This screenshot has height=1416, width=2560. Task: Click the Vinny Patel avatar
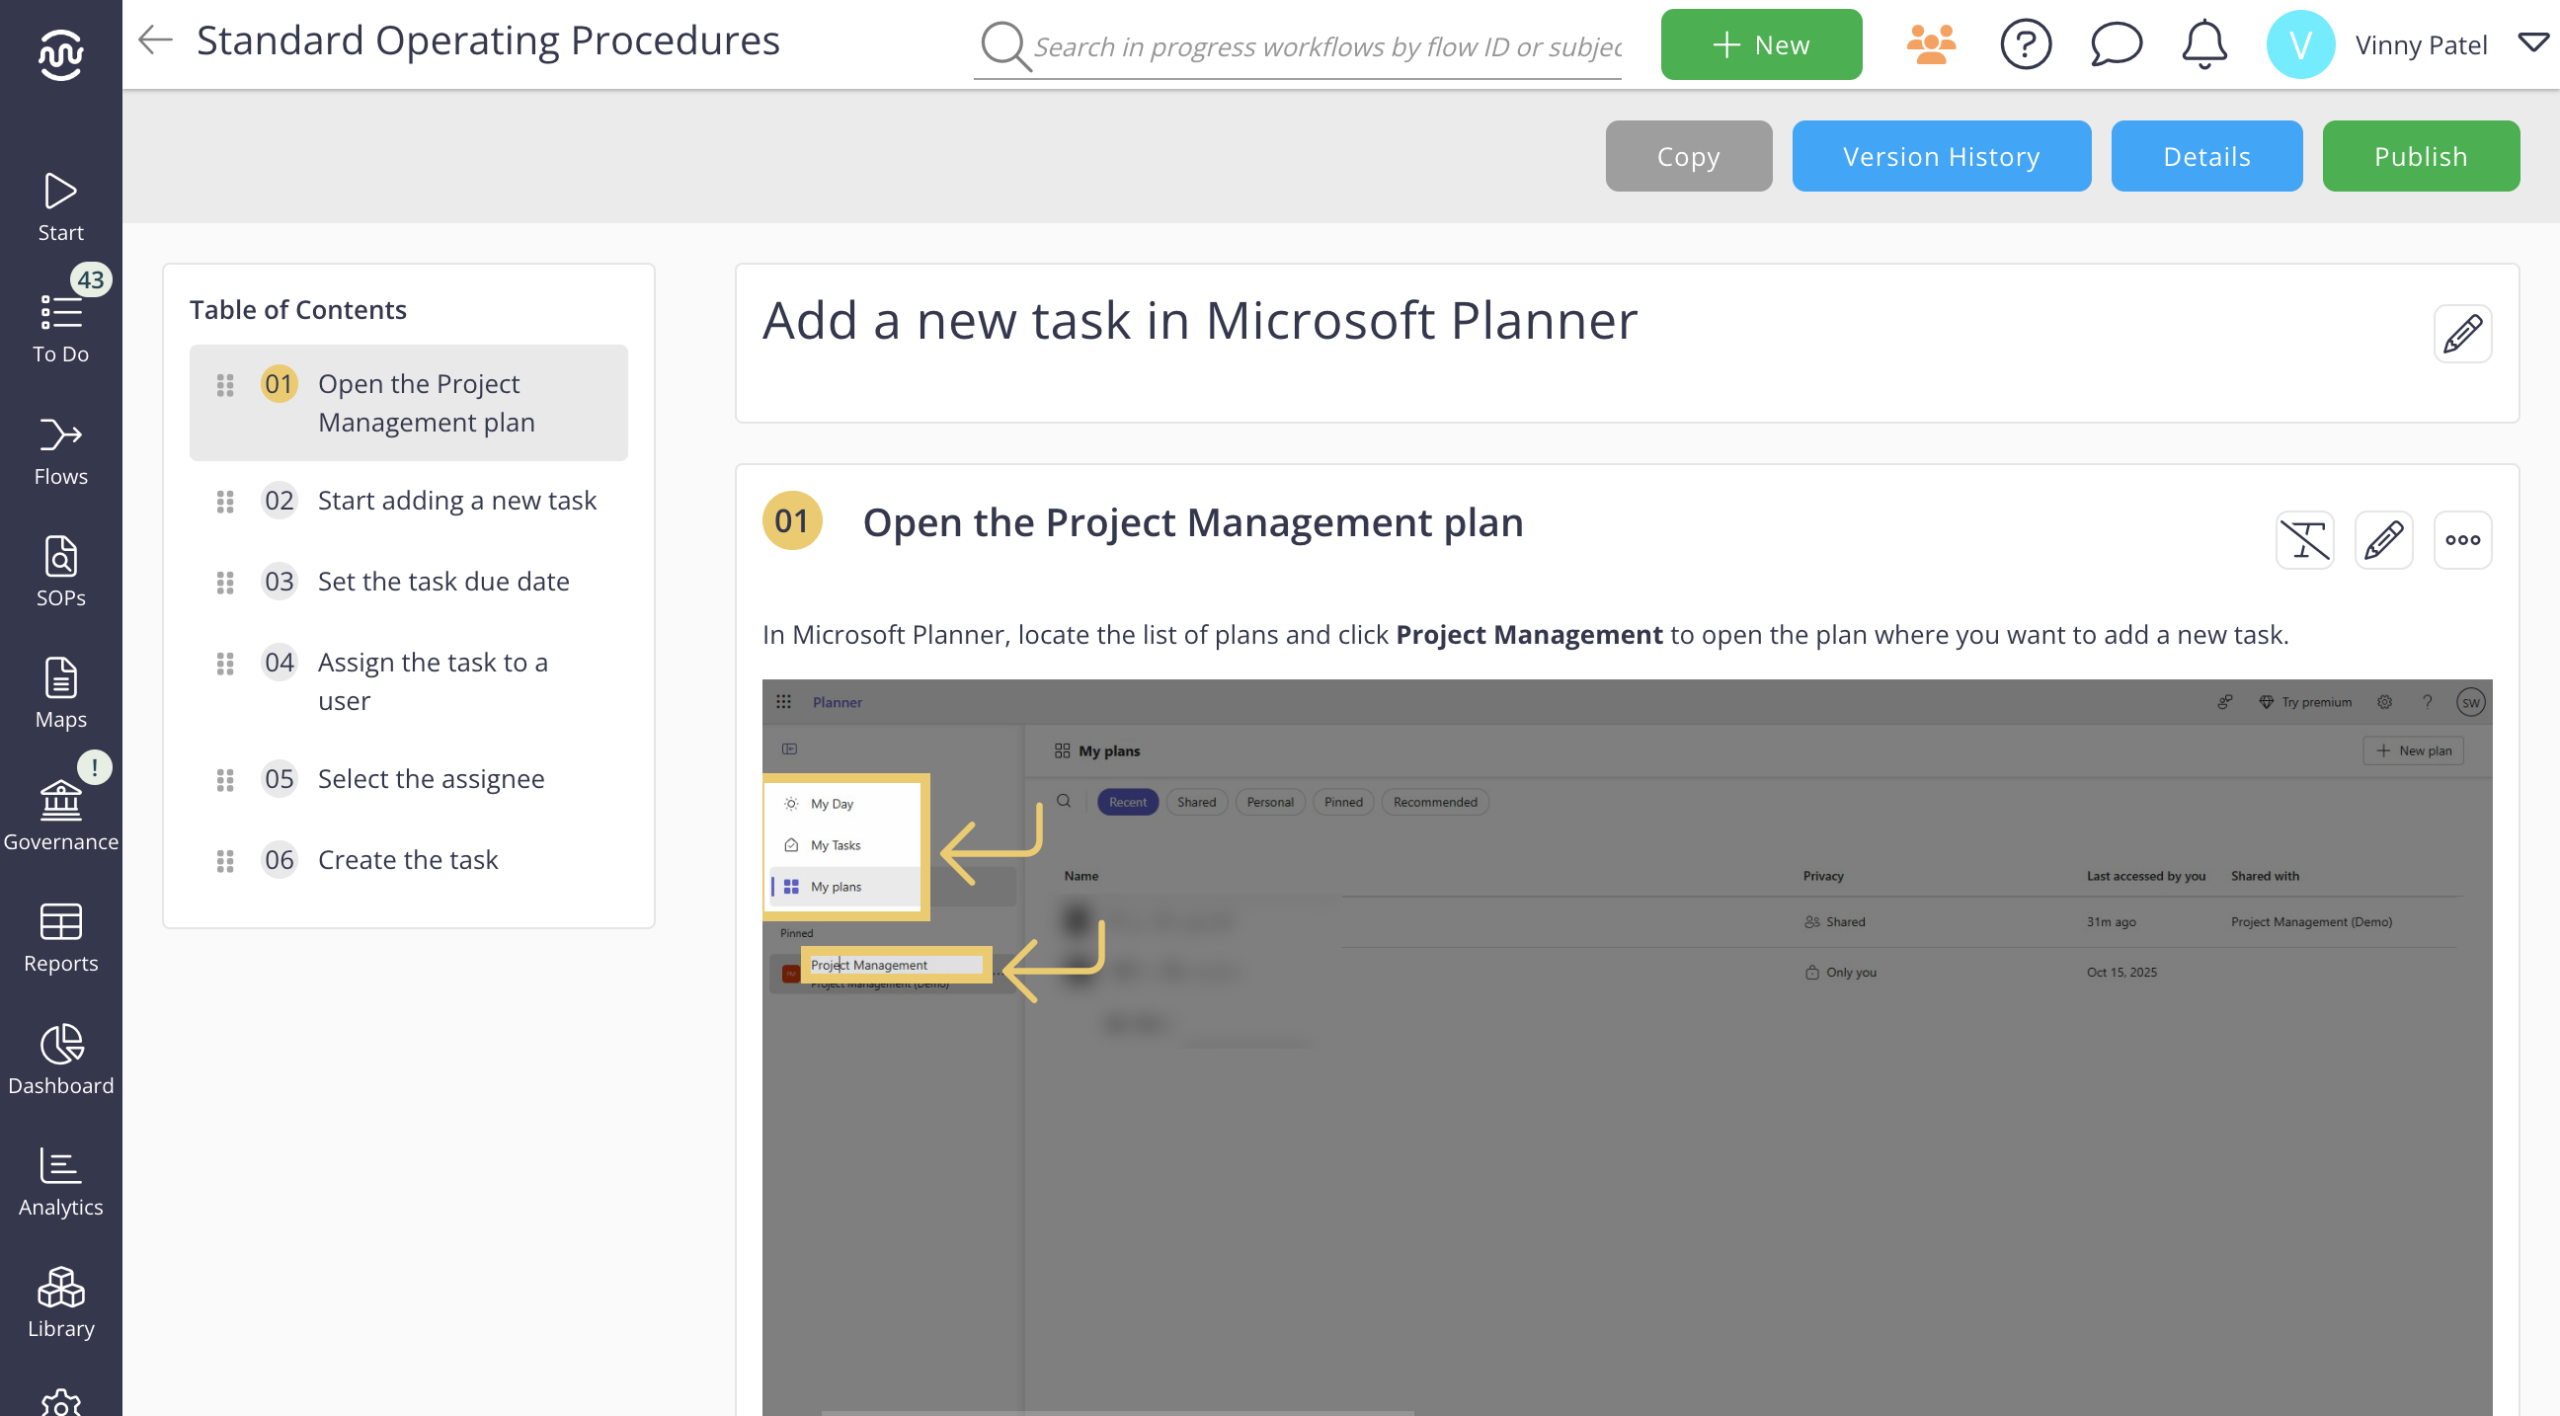pos(2300,45)
